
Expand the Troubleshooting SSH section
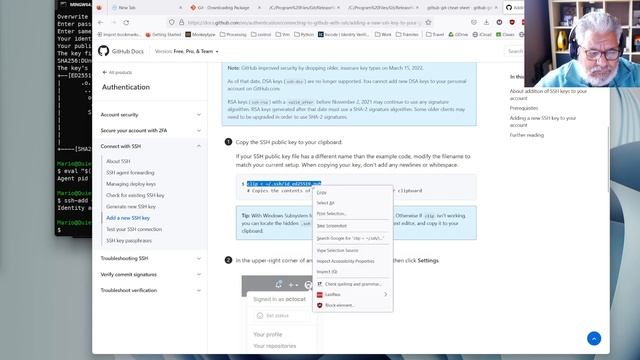tap(151, 258)
